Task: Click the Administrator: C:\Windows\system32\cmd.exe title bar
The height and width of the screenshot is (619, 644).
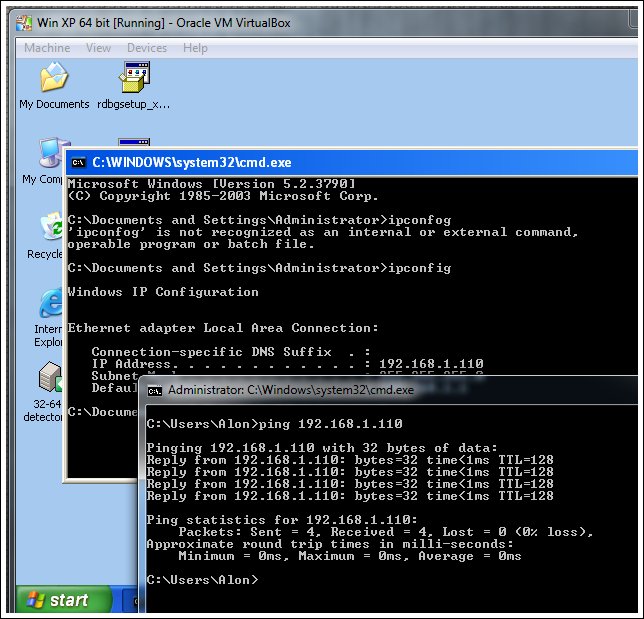Action: [x=389, y=390]
